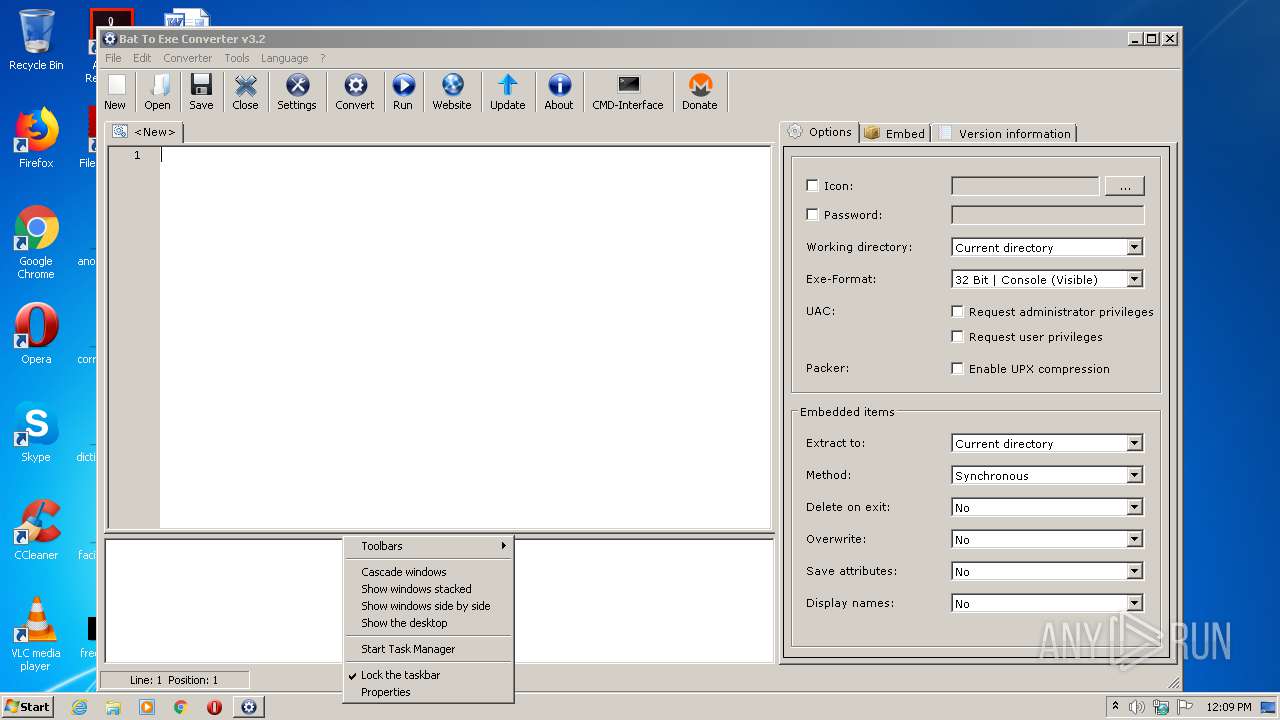Open Windows Media Player taskbar icon

(x=147, y=707)
